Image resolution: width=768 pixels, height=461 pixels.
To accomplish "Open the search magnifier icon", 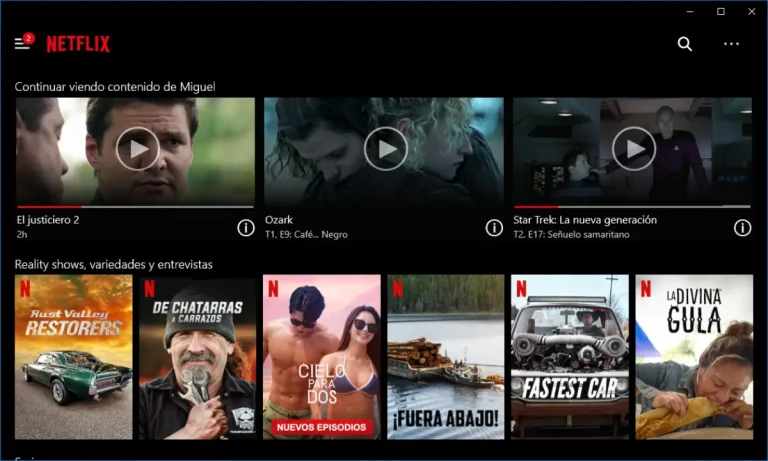I will [685, 44].
